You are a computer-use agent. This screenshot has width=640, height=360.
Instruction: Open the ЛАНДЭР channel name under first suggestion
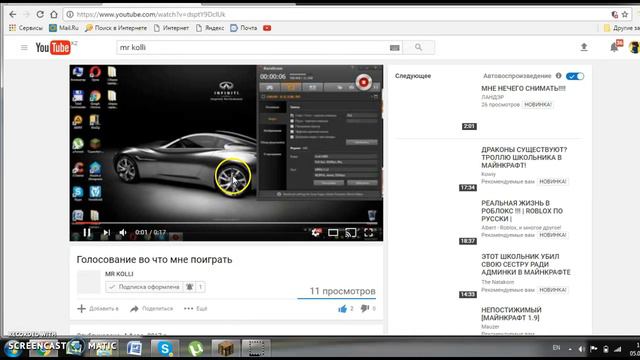click(493, 97)
